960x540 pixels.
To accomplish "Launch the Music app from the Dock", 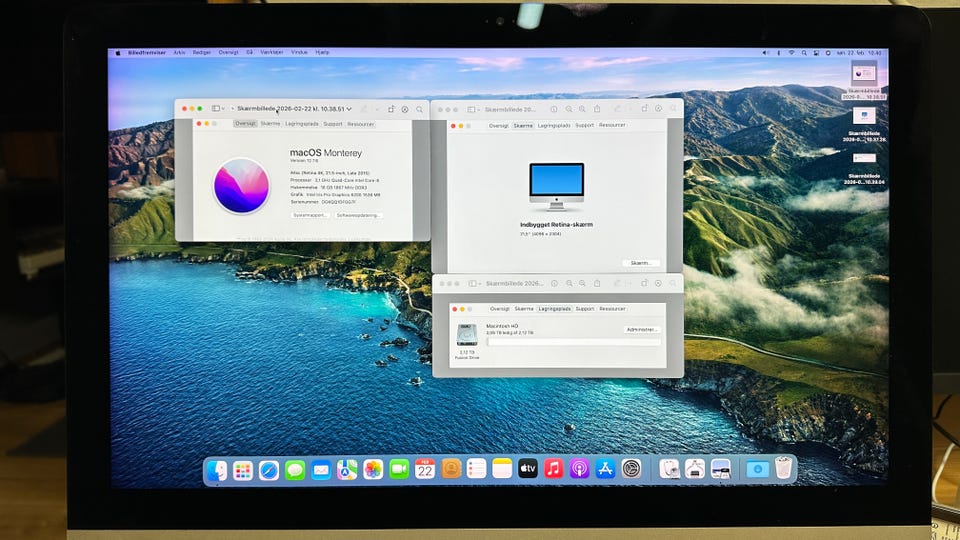I will (554, 469).
